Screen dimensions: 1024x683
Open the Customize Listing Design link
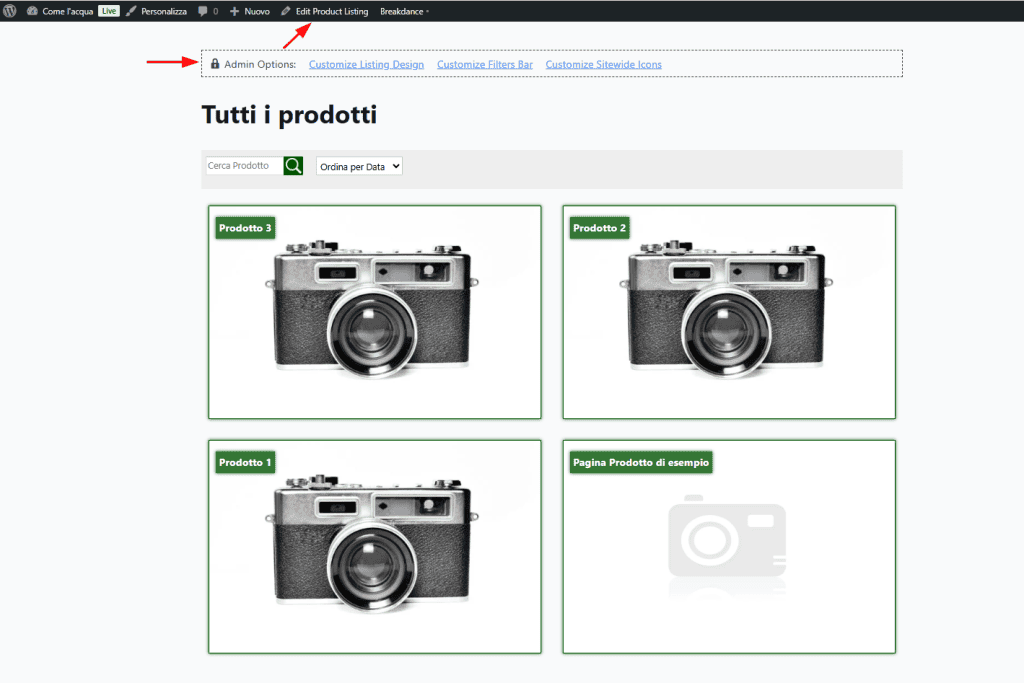pos(366,63)
